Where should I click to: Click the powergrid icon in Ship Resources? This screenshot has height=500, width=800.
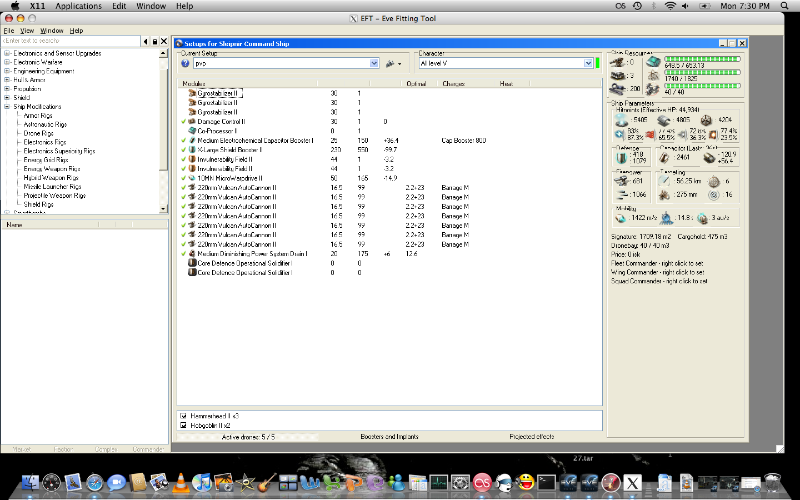653,76
